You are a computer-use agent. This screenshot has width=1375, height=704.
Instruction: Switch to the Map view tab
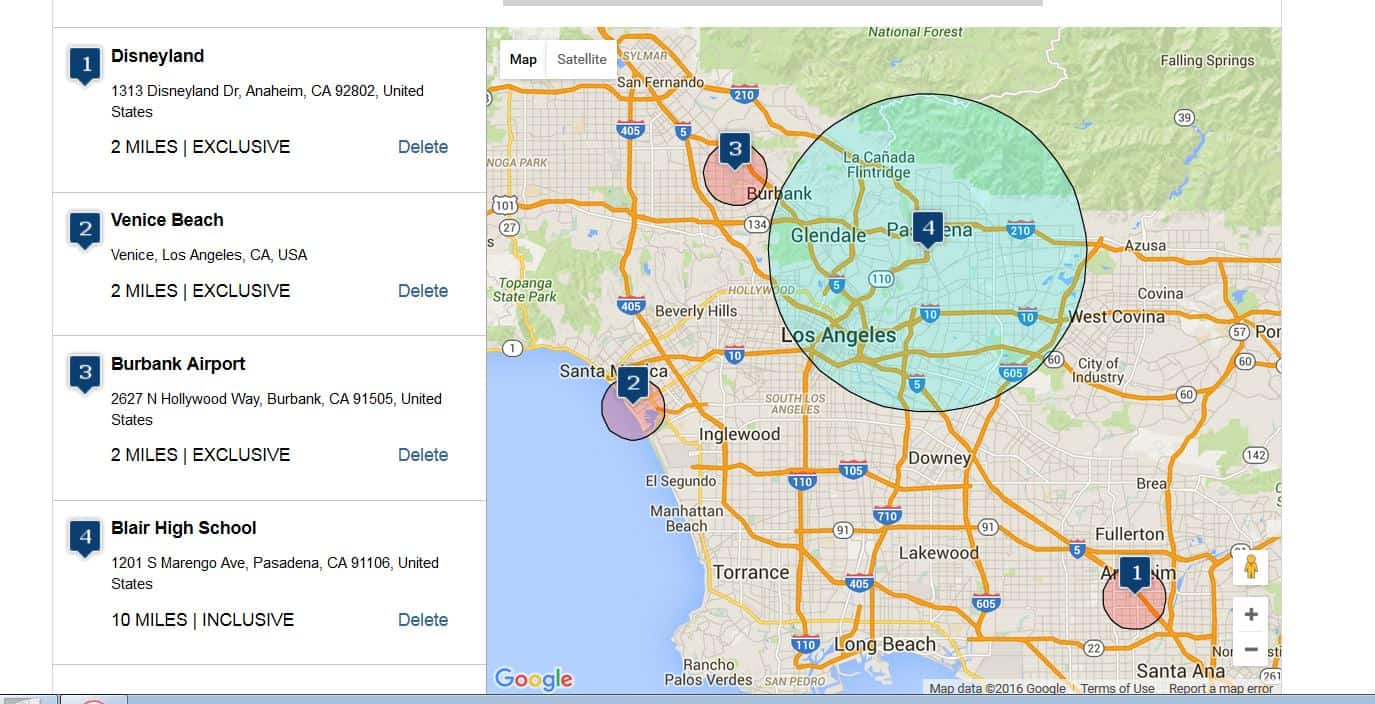pyautogui.click(x=523, y=59)
